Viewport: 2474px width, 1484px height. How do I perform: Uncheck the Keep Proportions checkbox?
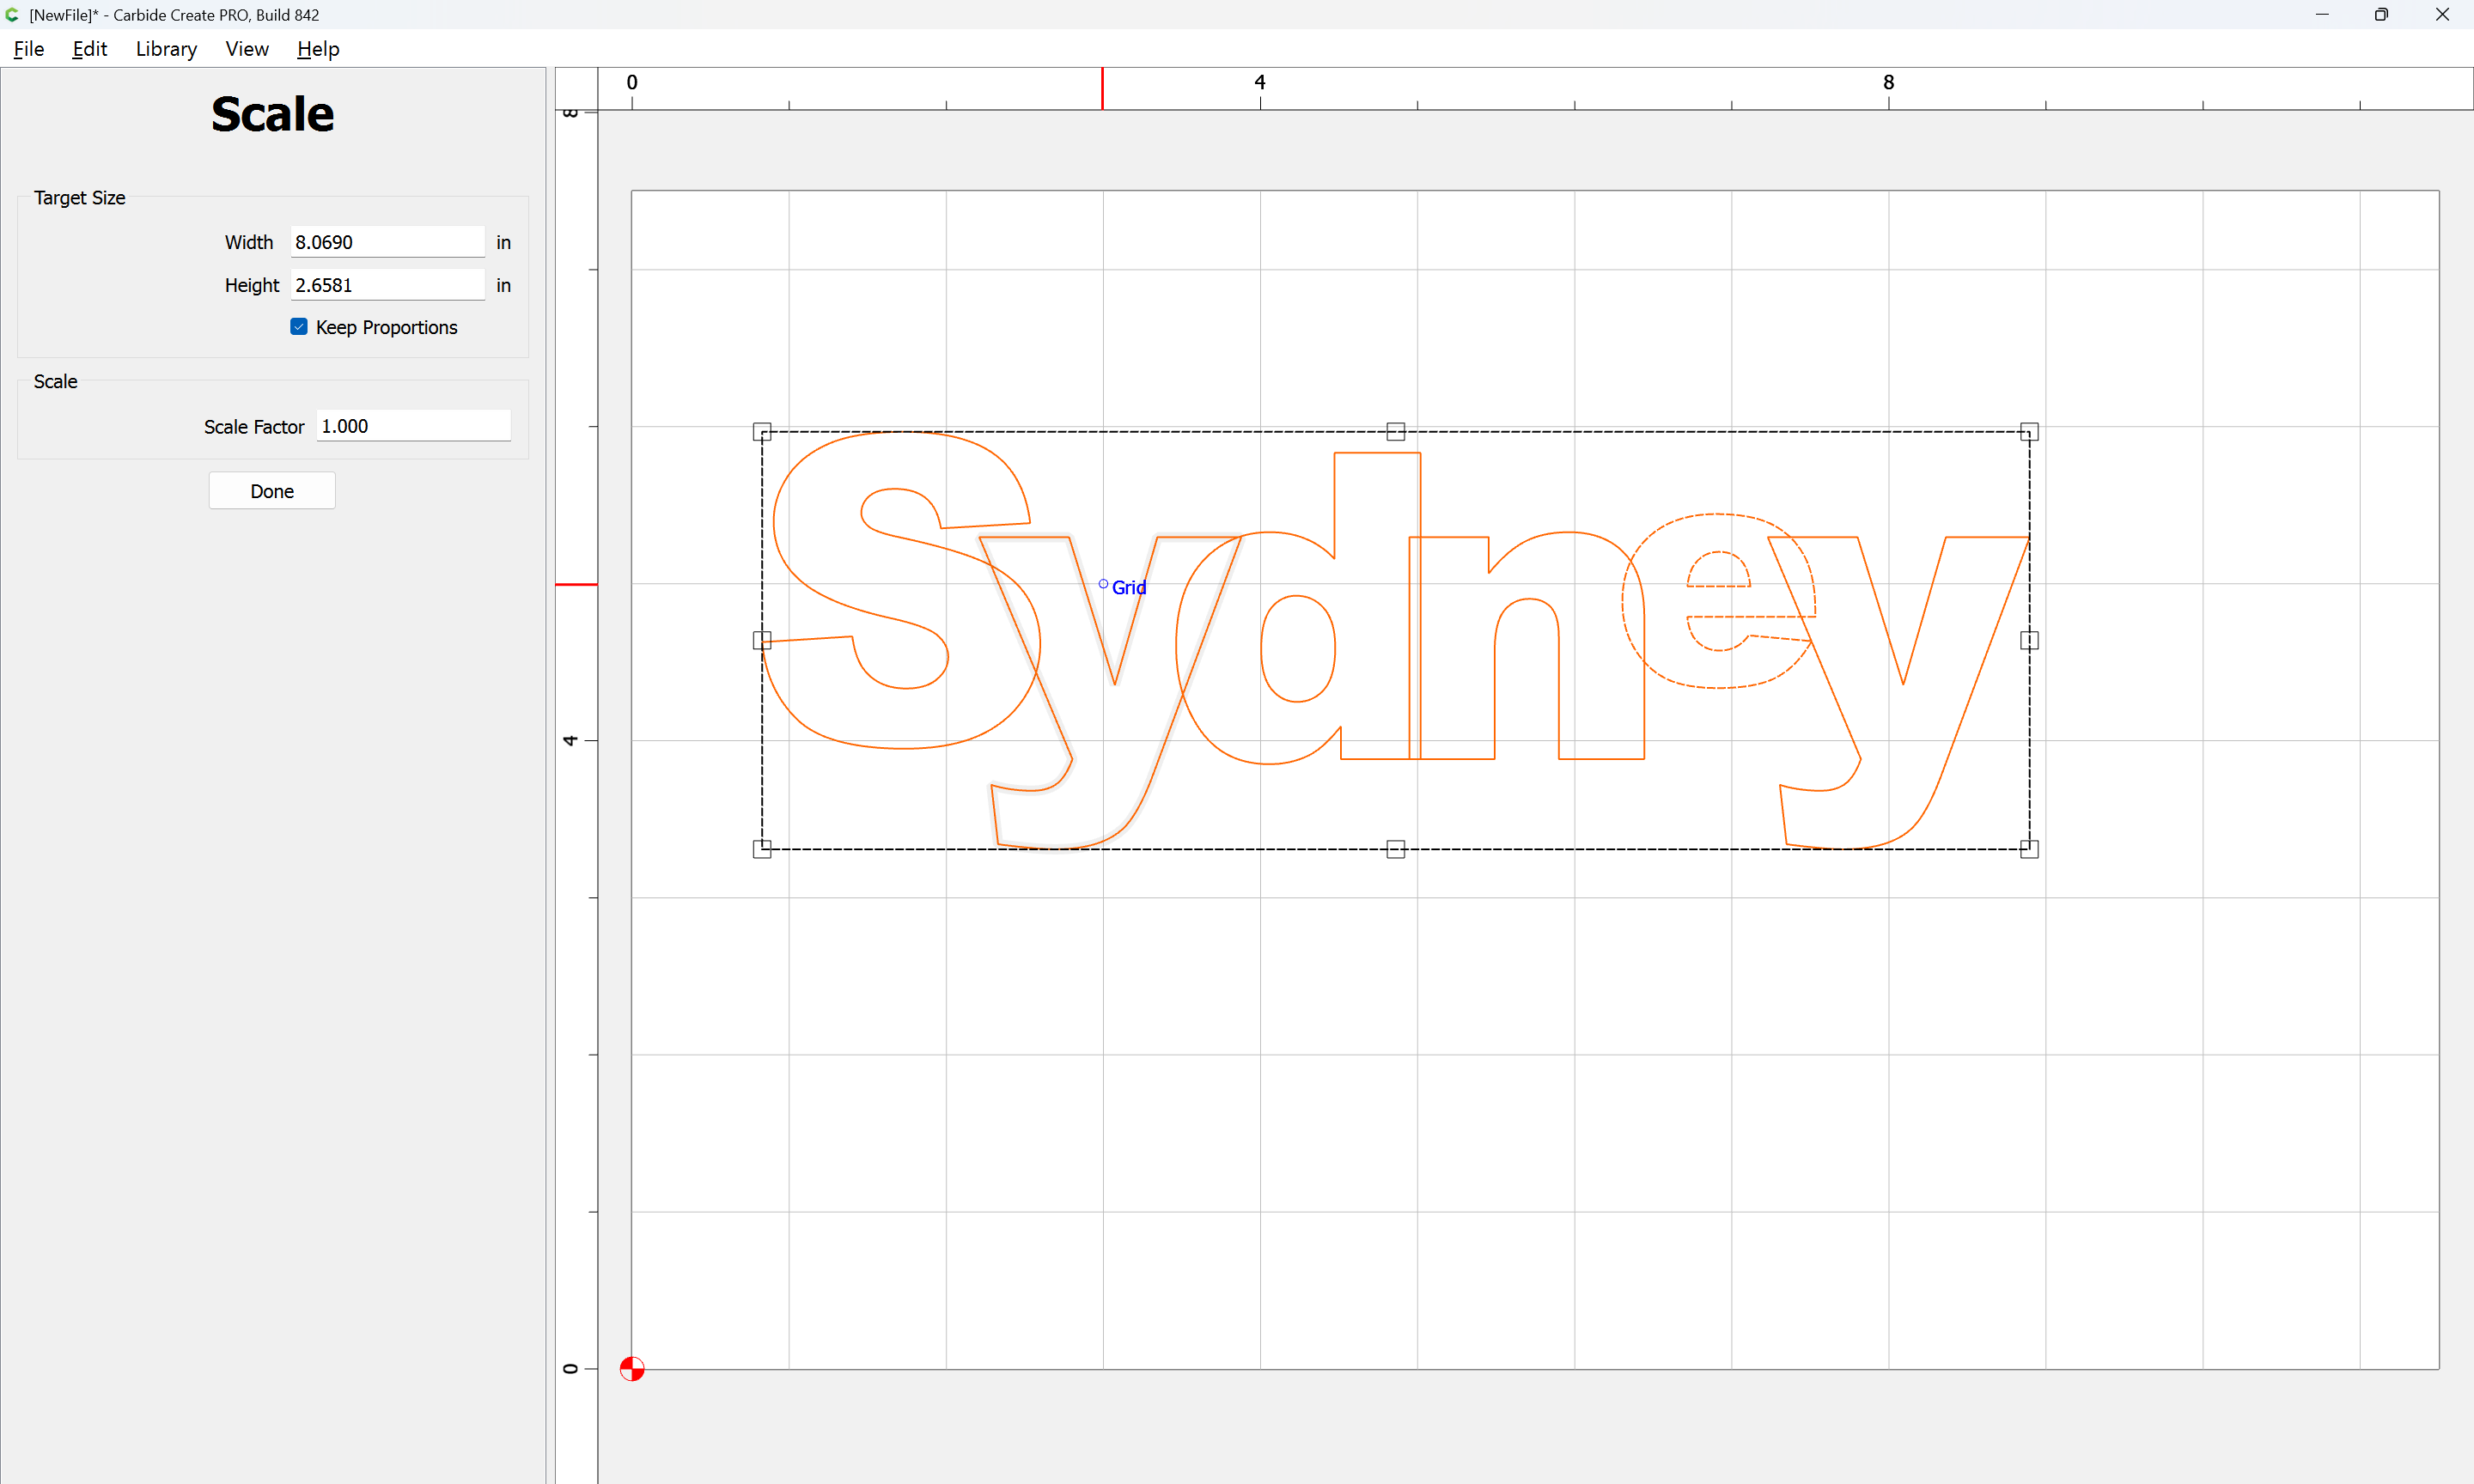299,327
